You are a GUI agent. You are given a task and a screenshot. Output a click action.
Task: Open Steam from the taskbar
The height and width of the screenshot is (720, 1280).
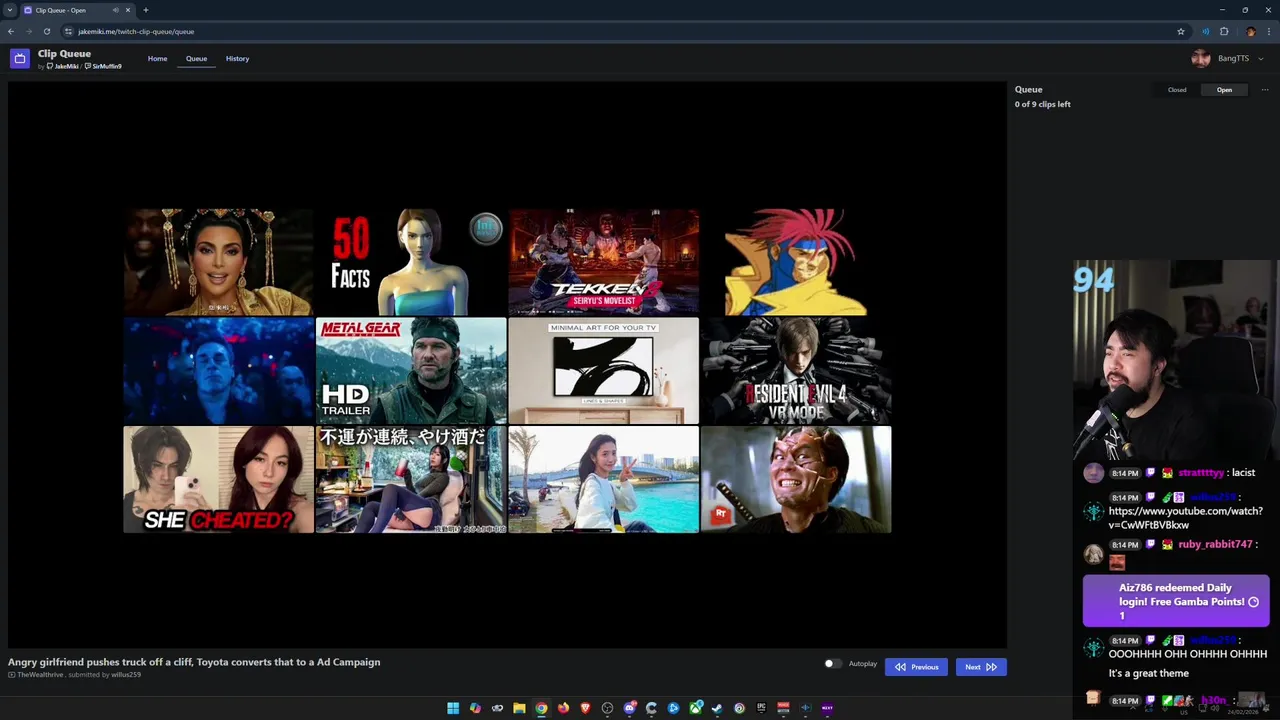pos(717,708)
